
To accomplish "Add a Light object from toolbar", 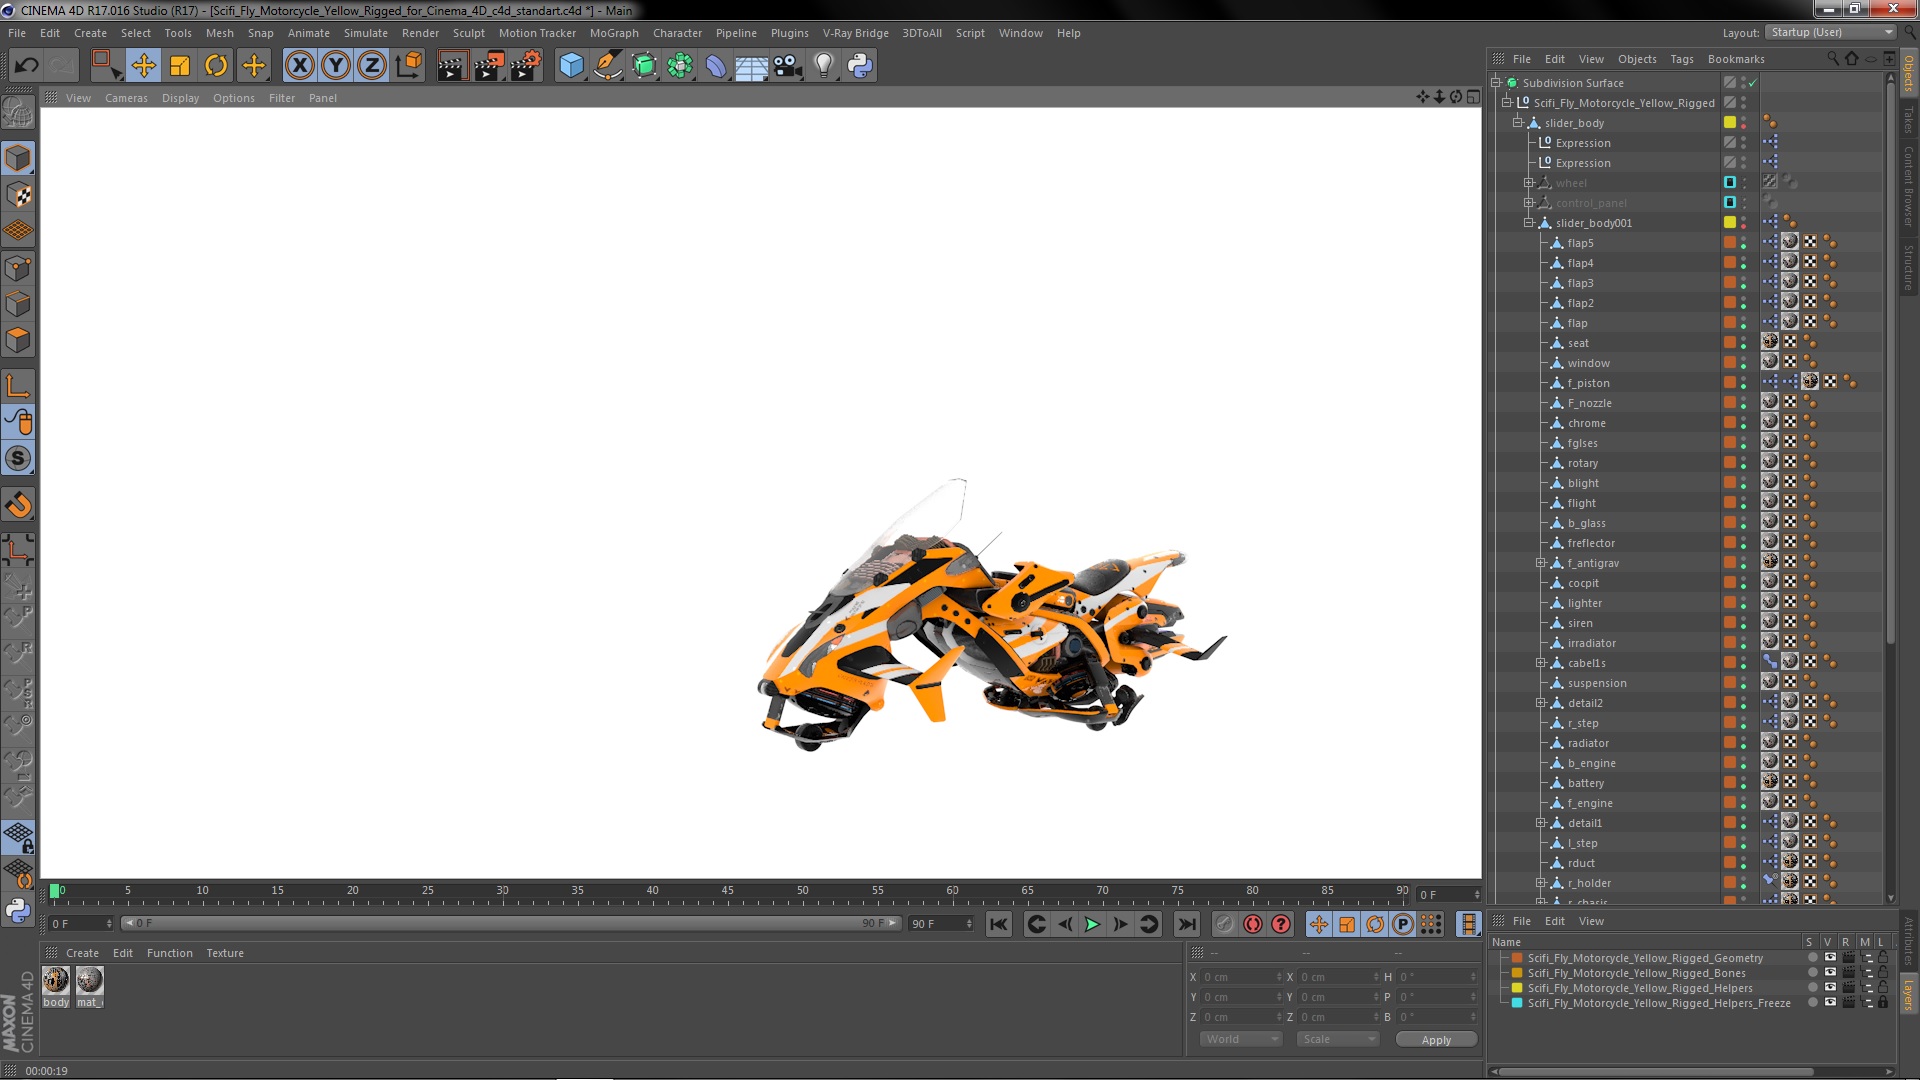I will tap(823, 66).
